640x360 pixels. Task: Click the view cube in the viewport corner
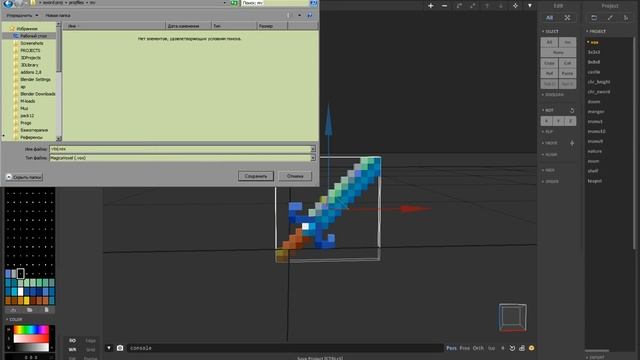513,317
